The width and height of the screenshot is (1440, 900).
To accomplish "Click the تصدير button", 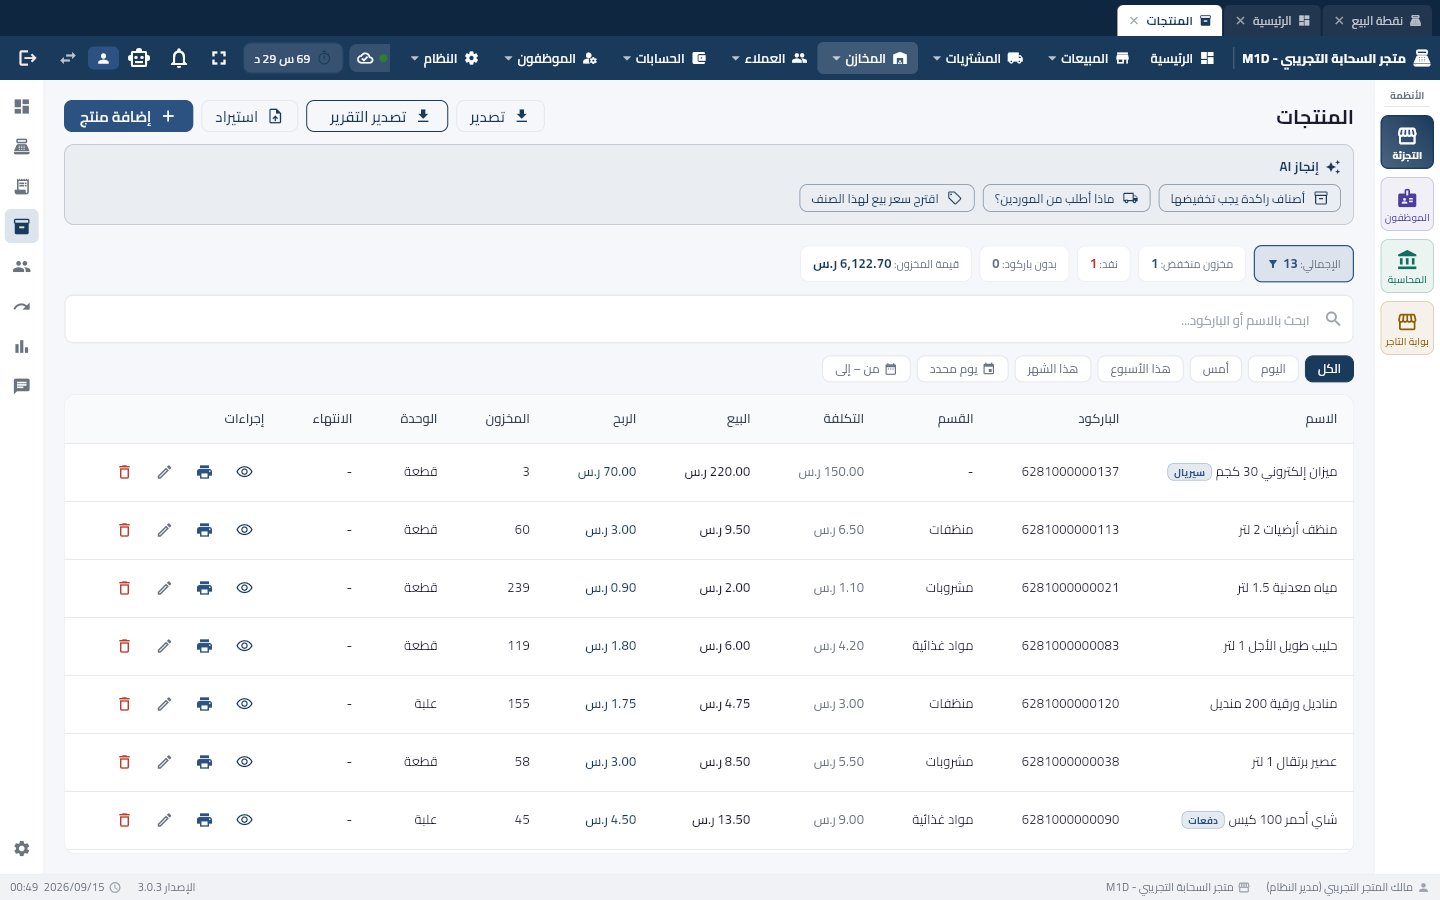I will click(500, 117).
